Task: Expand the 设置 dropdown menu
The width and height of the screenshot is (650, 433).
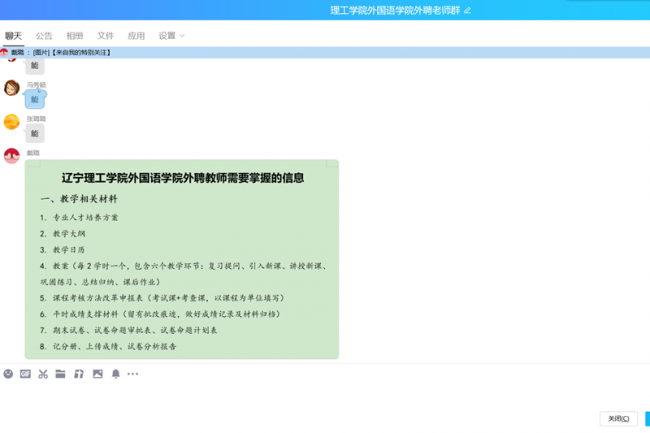Action: point(171,36)
